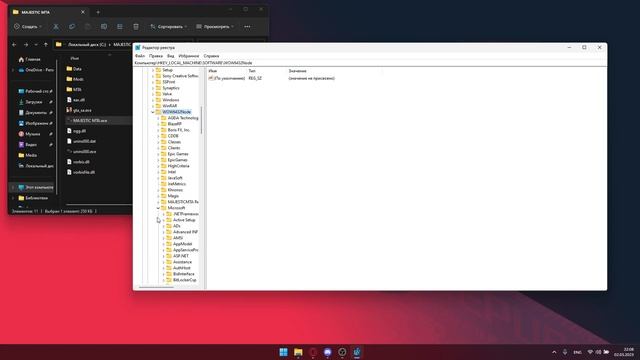Select the HighCriteria registry key
This screenshot has width=640, height=360.
(x=178, y=166)
